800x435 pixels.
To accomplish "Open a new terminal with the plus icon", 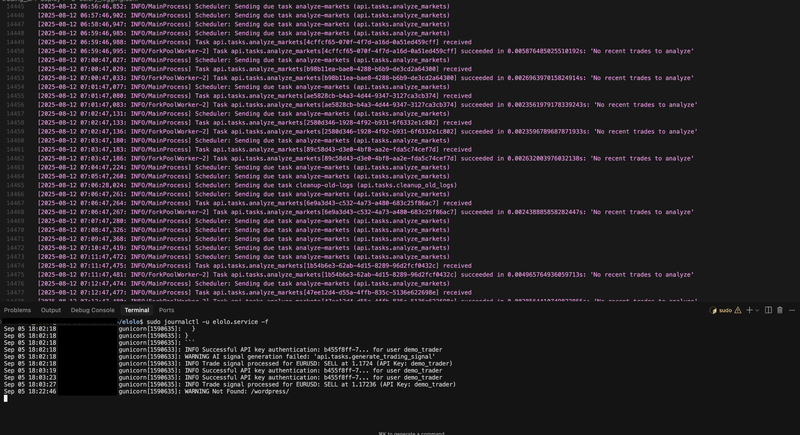I will click(749, 310).
